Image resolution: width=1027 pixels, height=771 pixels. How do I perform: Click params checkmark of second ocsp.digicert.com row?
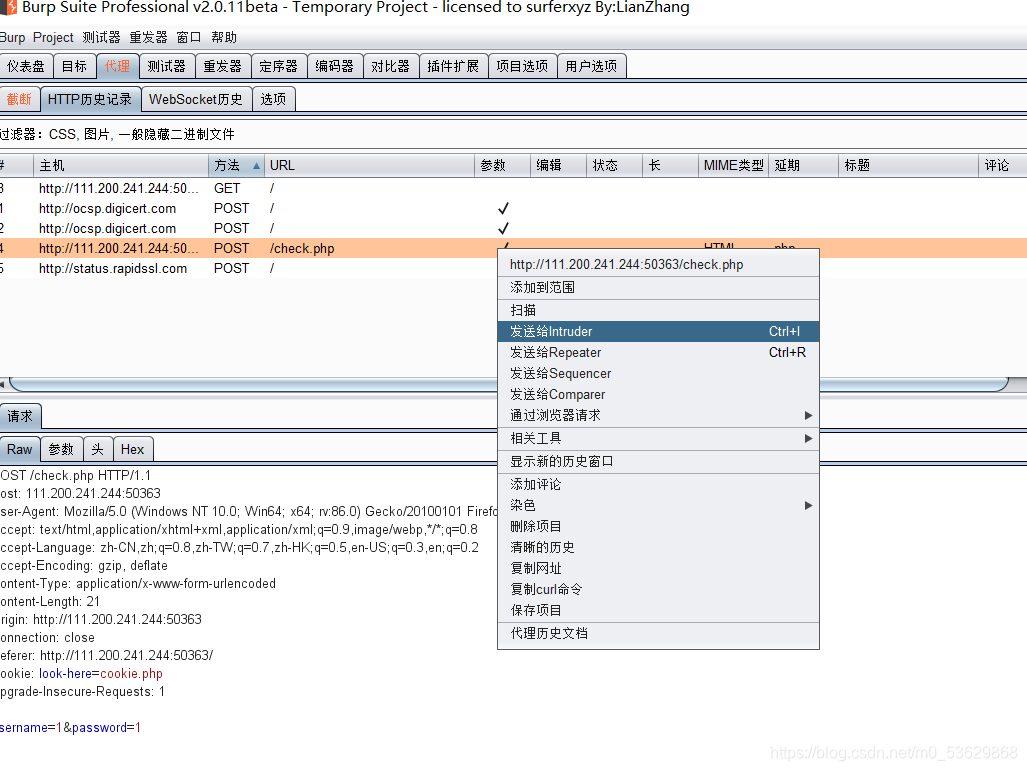coord(503,229)
